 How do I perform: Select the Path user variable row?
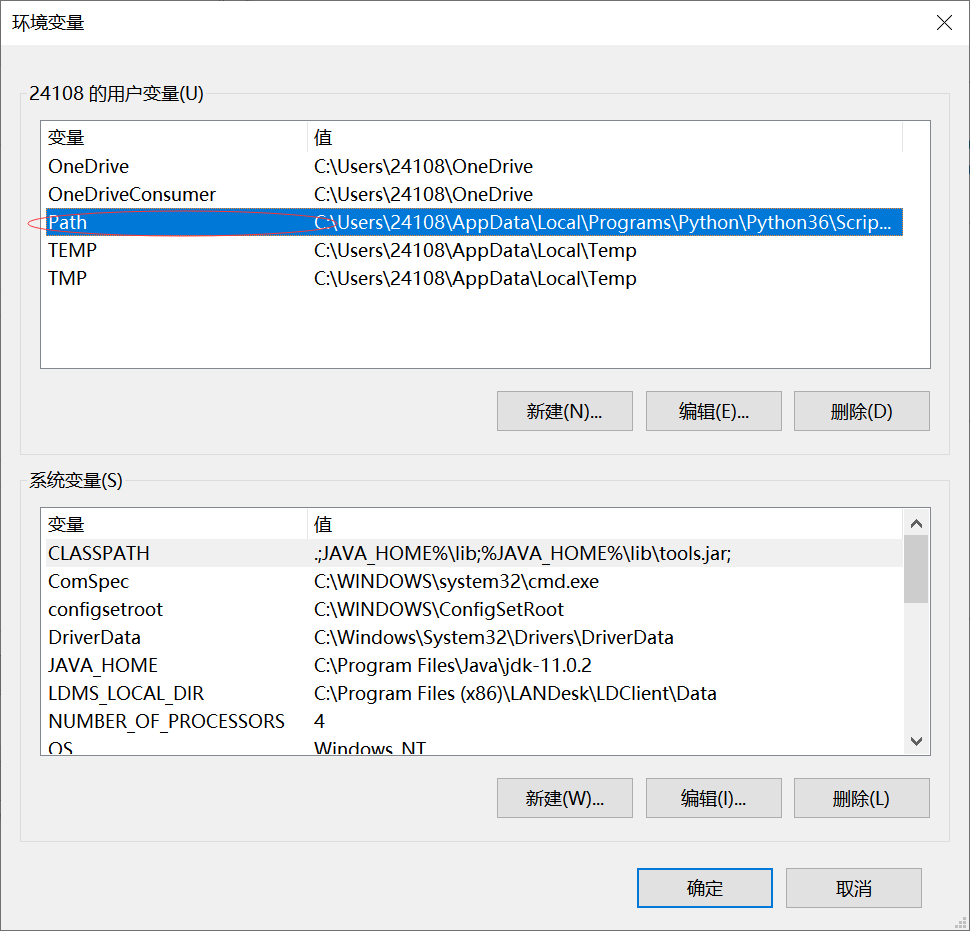point(474,222)
